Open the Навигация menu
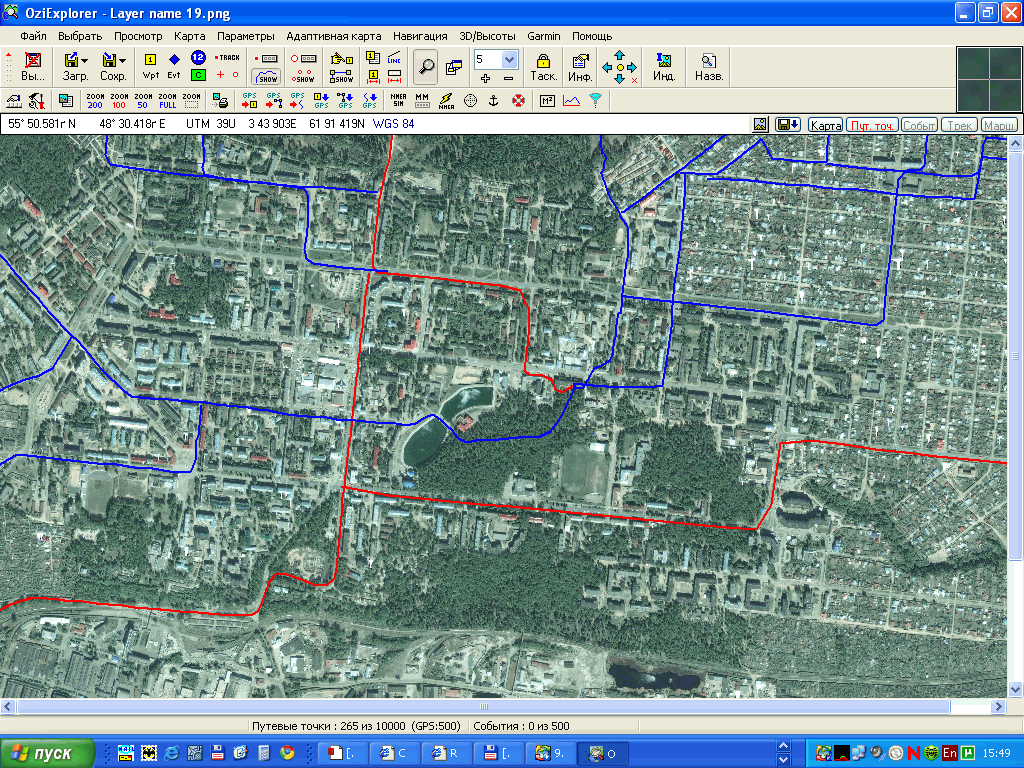 pyautogui.click(x=420, y=36)
